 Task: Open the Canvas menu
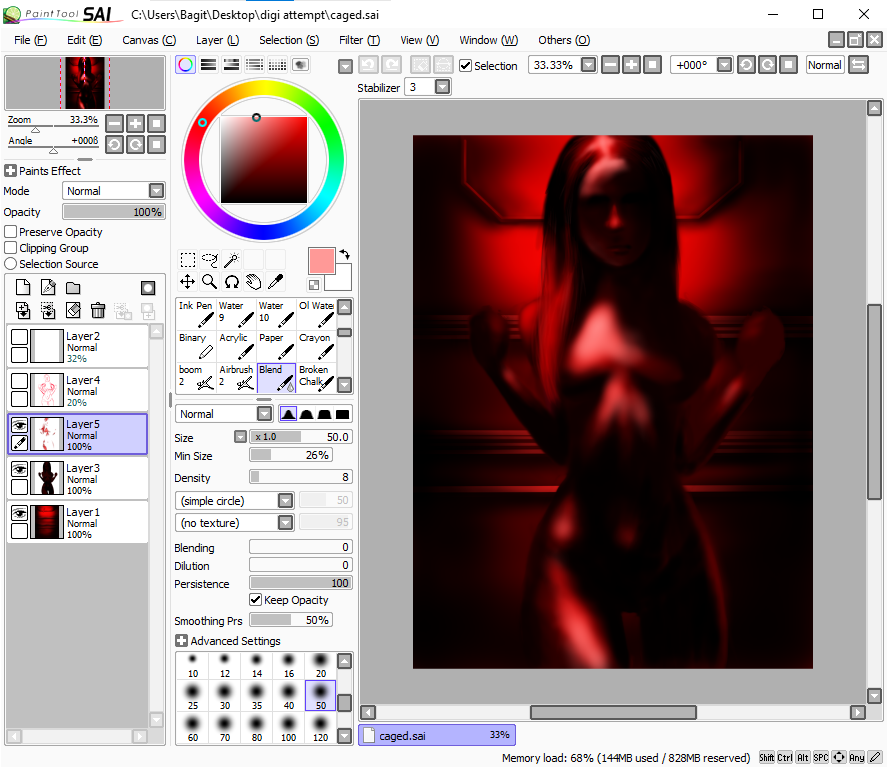[x=149, y=40]
